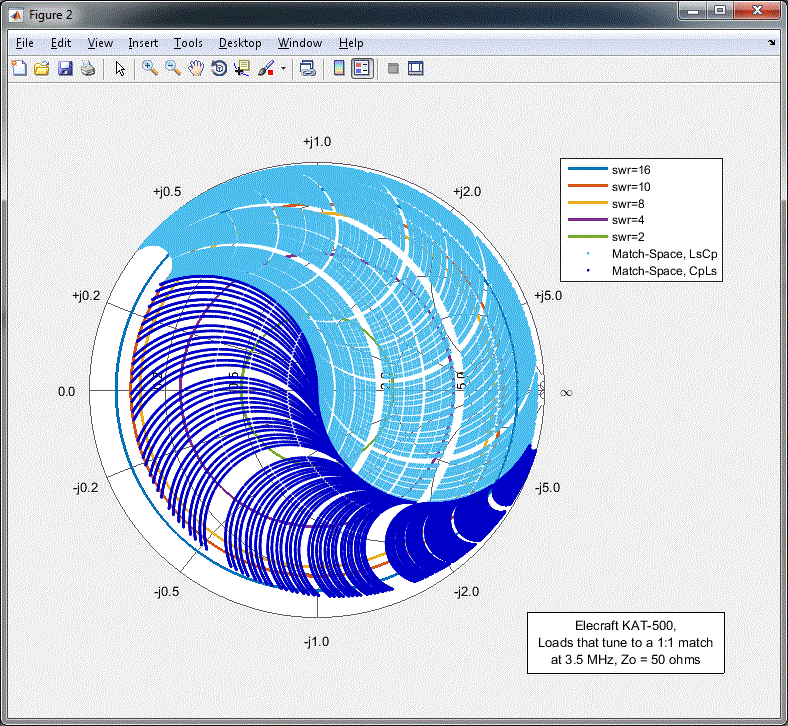The height and width of the screenshot is (726, 788).
Task: Activate the Rotate 3D tool
Action: (x=219, y=69)
